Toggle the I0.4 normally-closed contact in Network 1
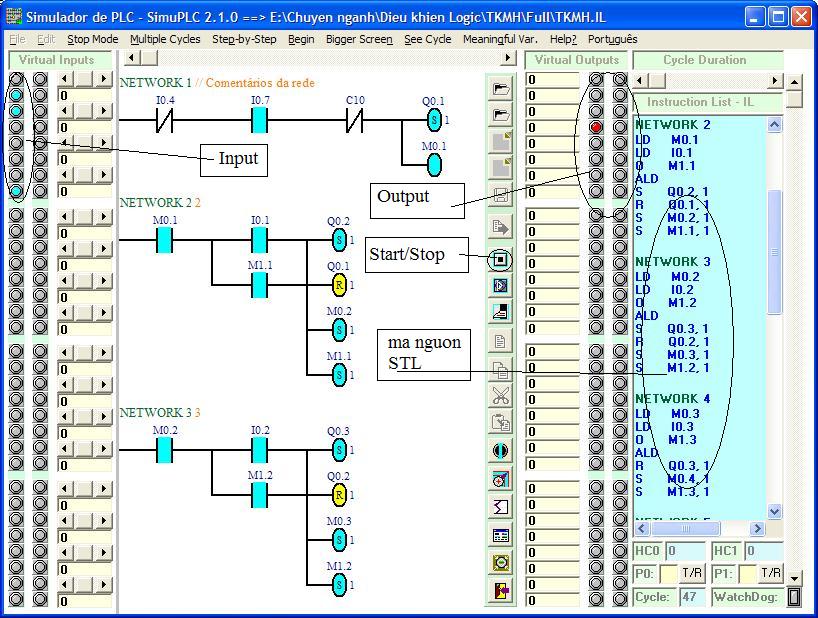The height and width of the screenshot is (618, 818). tap(162, 121)
